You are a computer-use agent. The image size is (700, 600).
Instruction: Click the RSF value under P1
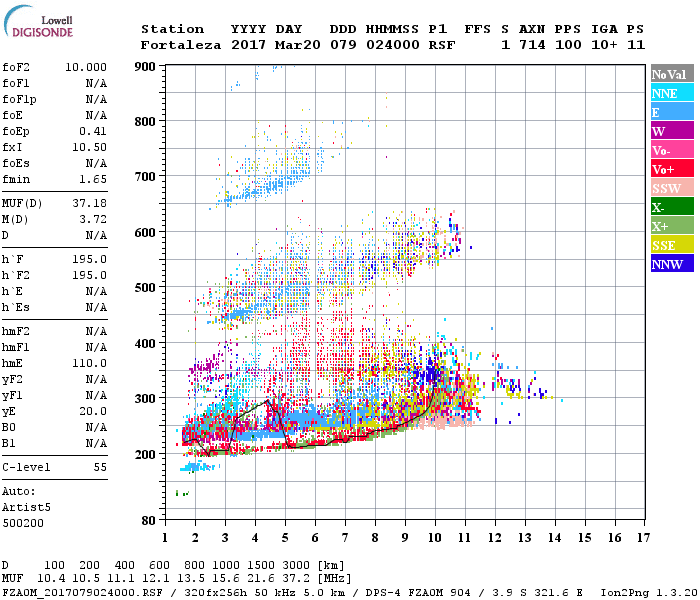coord(442,45)
